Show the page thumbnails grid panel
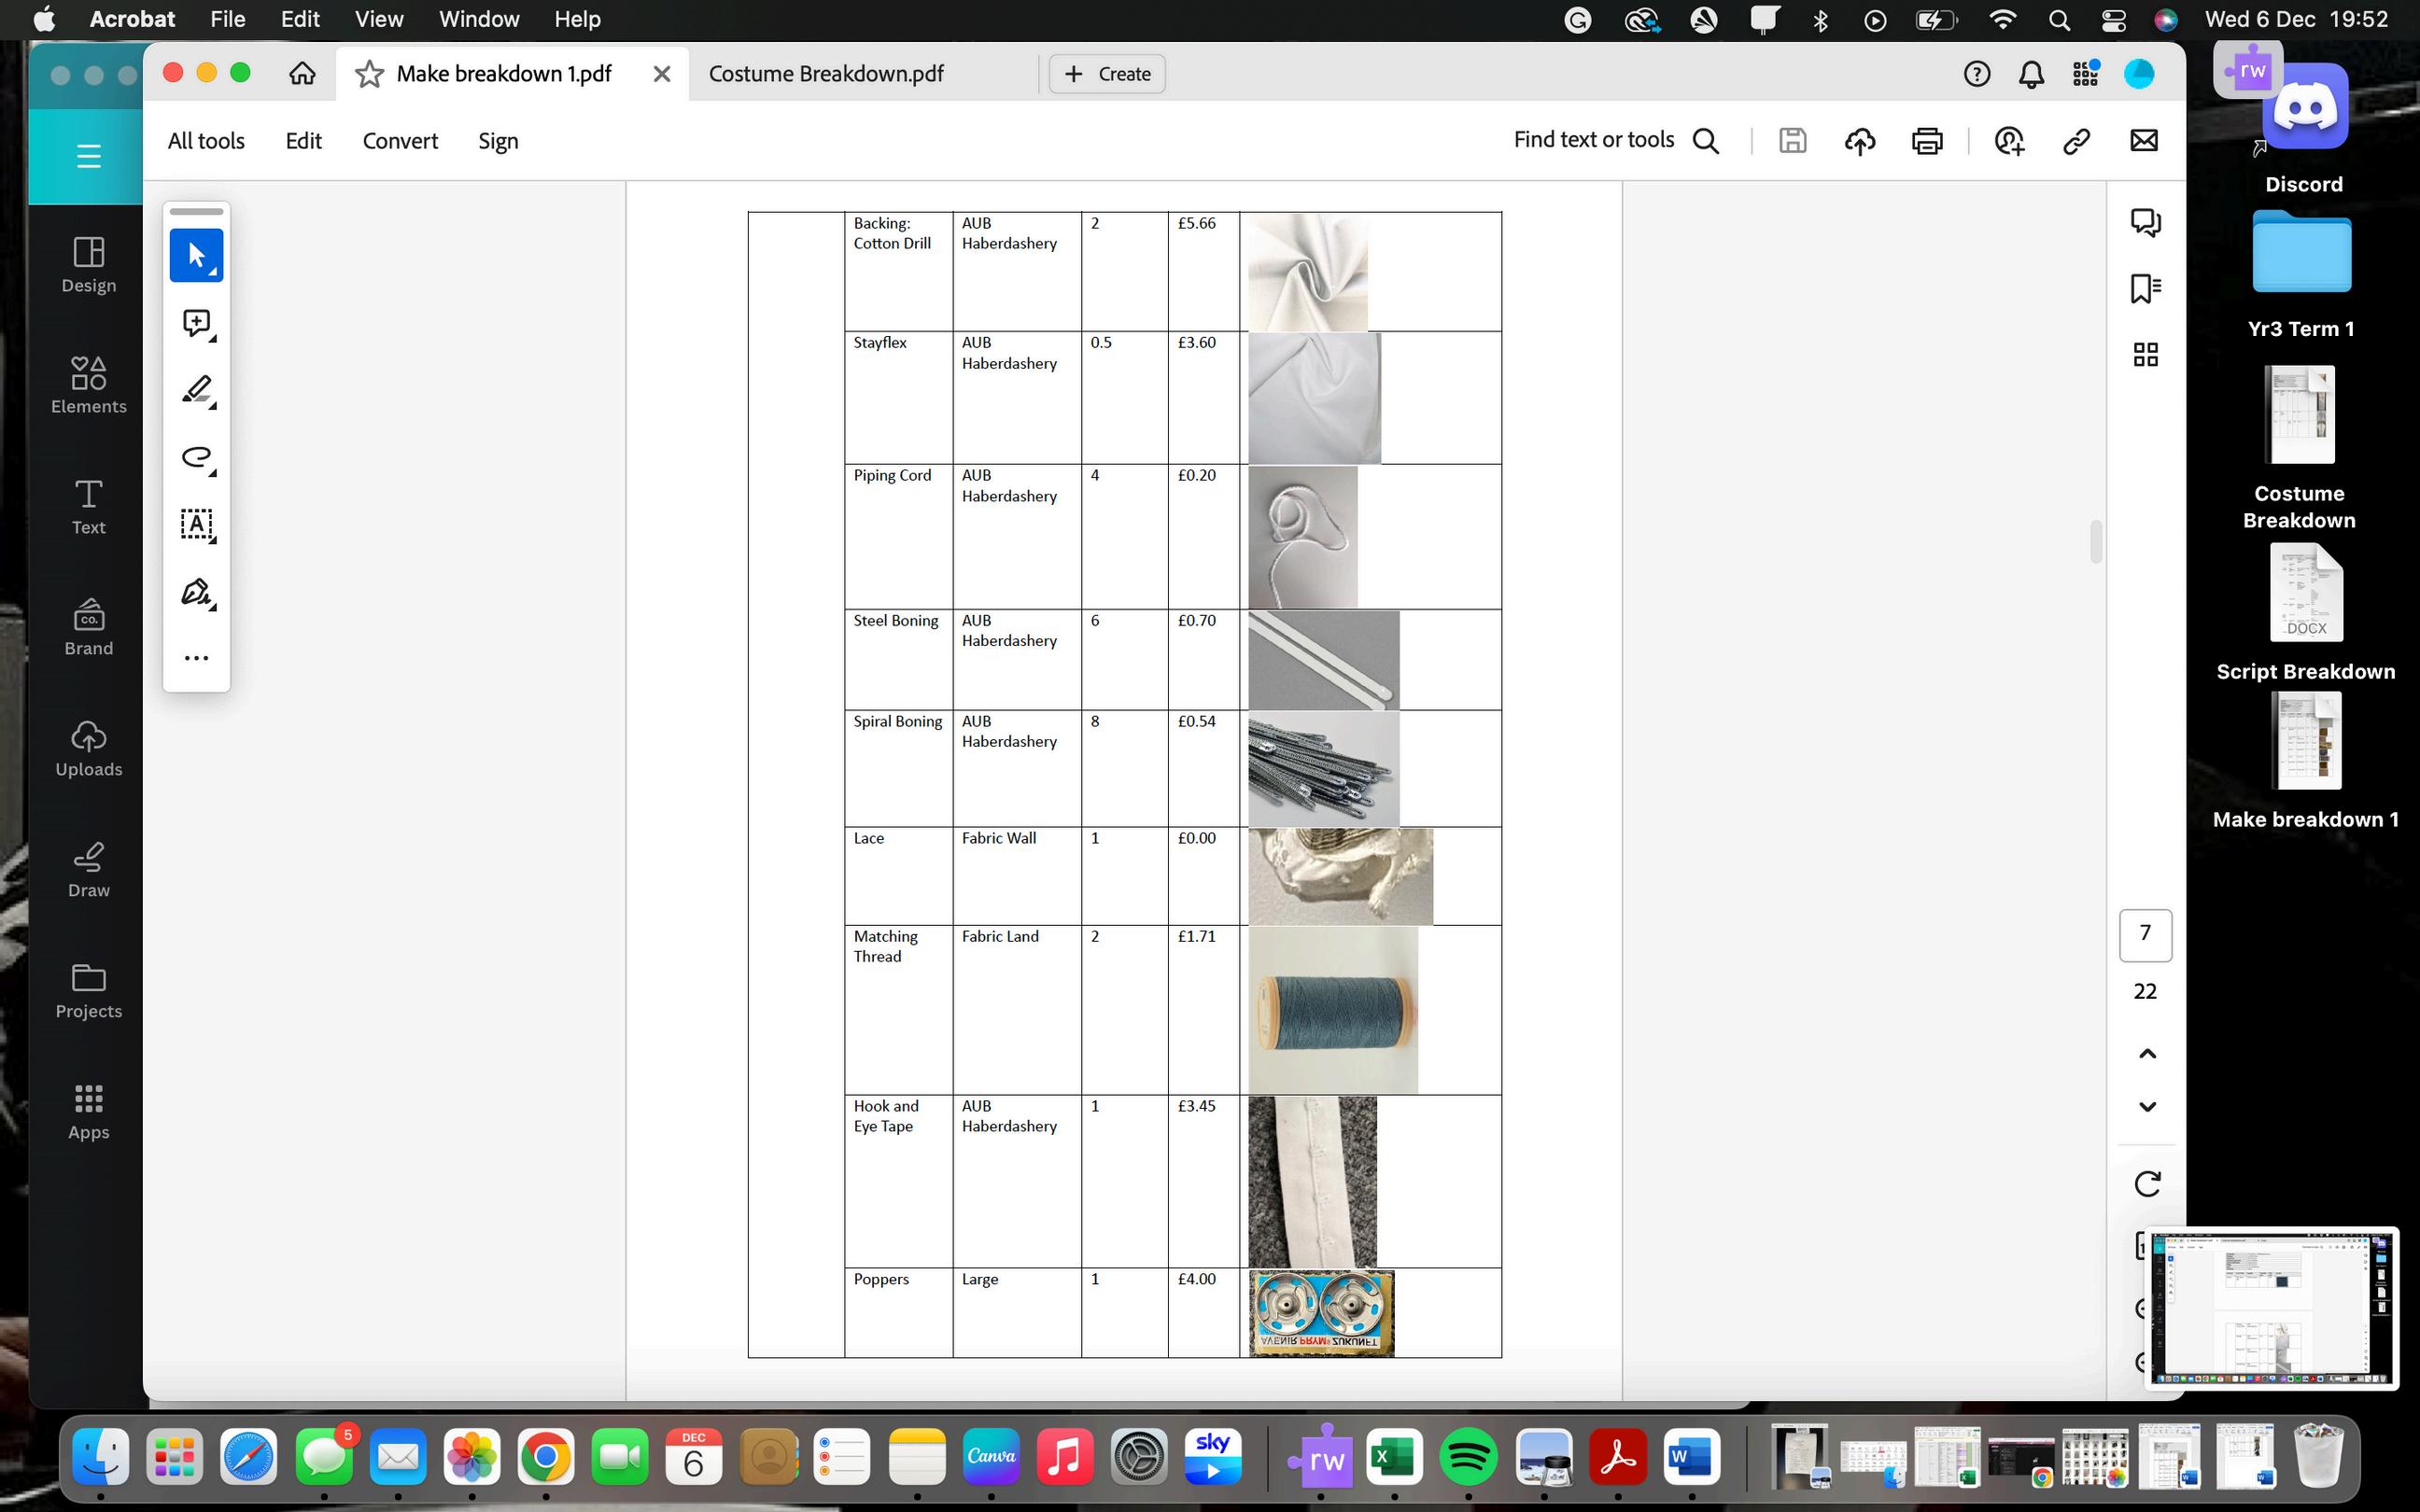Viewport: 2420px width, 1512px height. pos(2145,355)
